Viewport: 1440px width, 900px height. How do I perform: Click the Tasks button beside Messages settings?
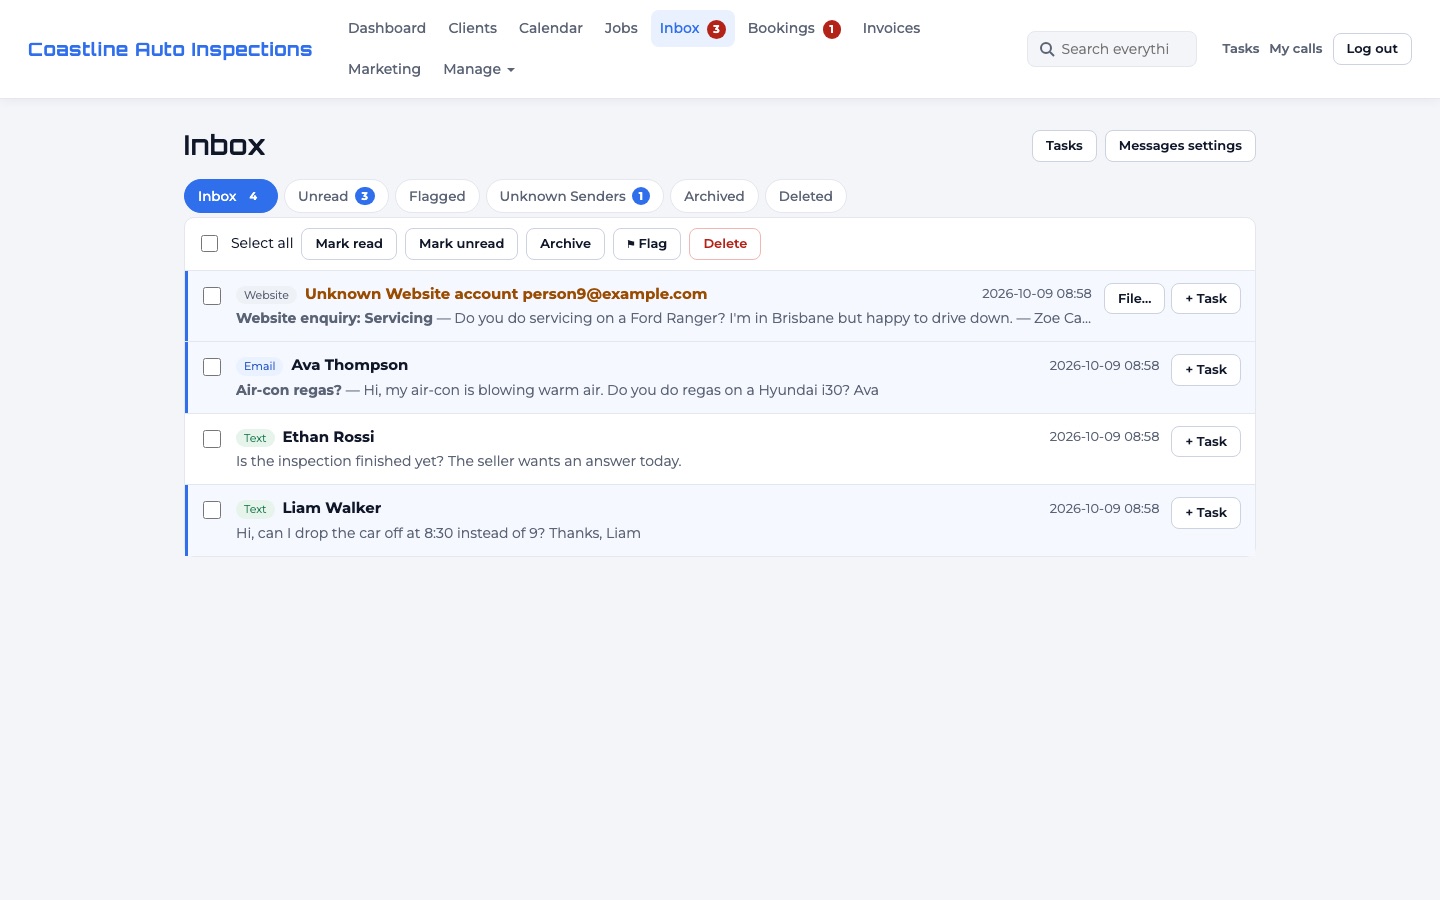click(1064, 146)
